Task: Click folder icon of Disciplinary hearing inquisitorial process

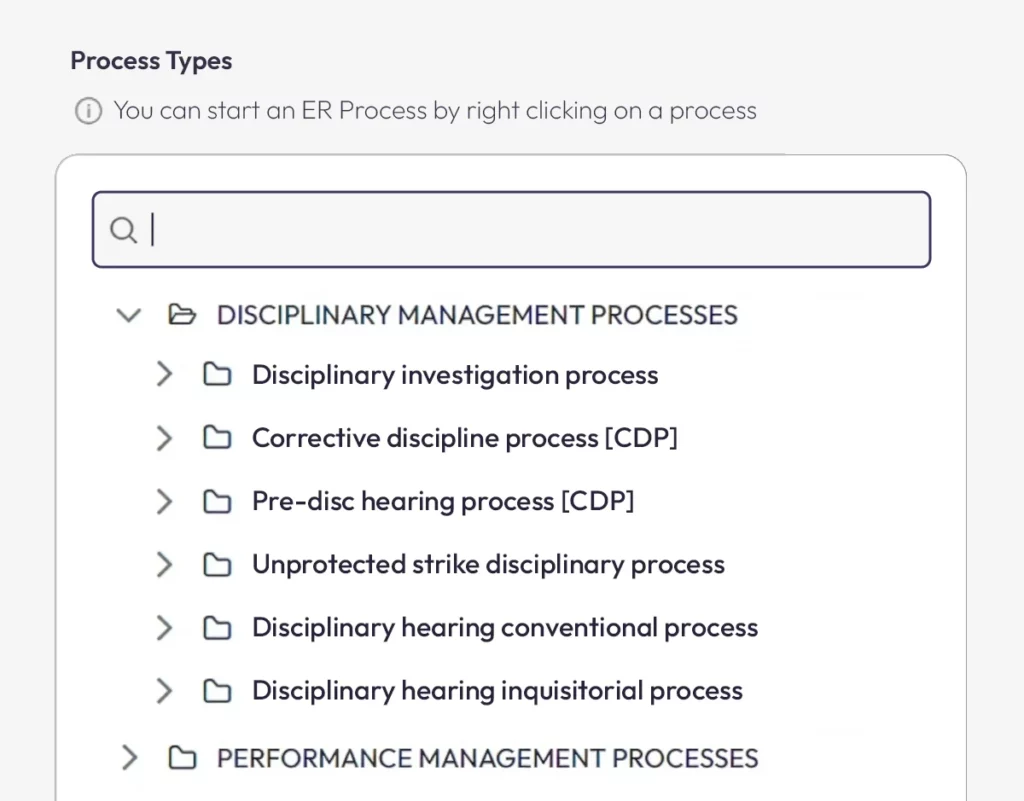Action: (x=217, y=691)
